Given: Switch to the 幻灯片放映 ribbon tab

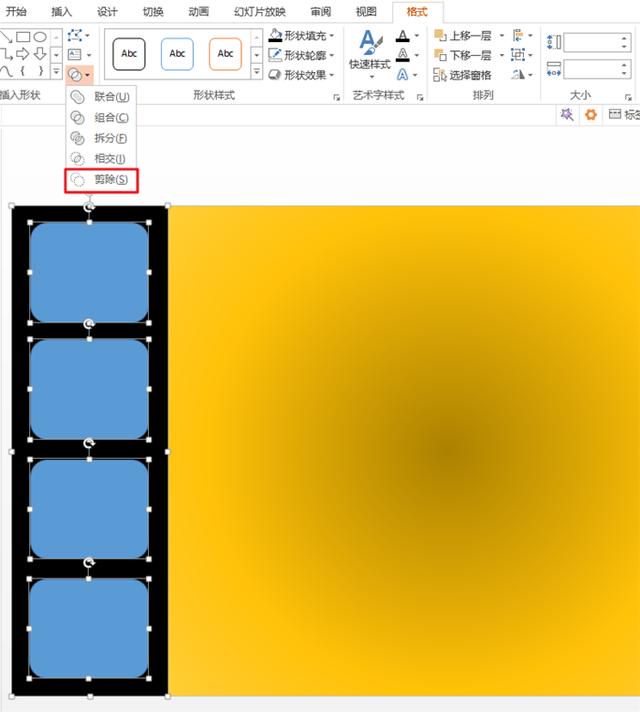Looking at the screenshot, I should pos(259,11).
